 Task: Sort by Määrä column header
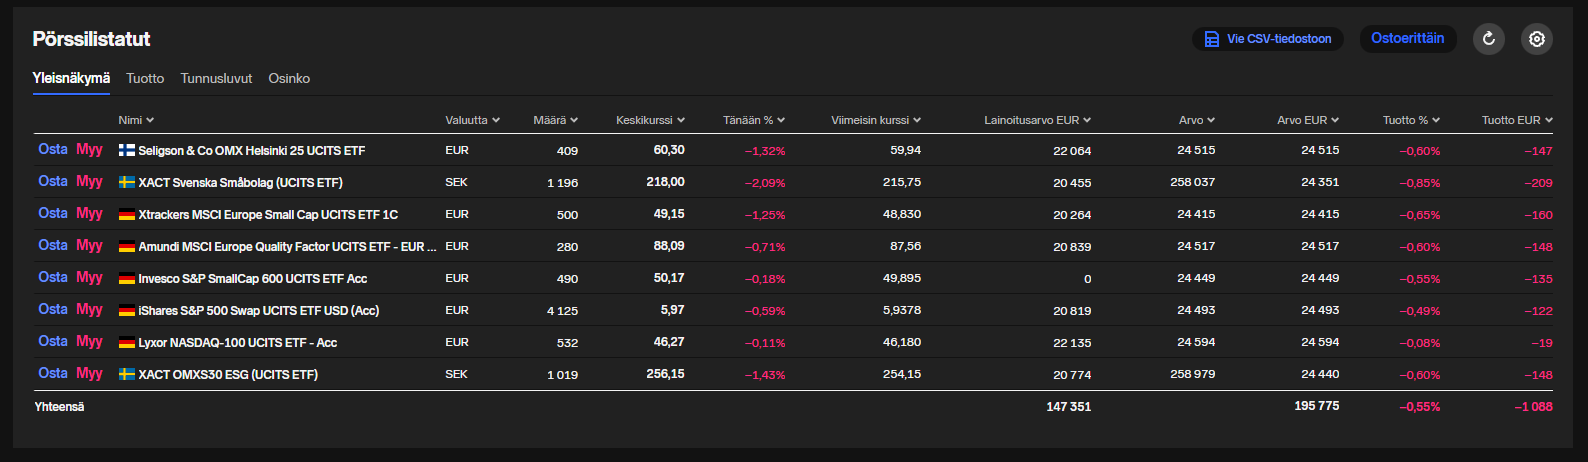coord(555,120)
